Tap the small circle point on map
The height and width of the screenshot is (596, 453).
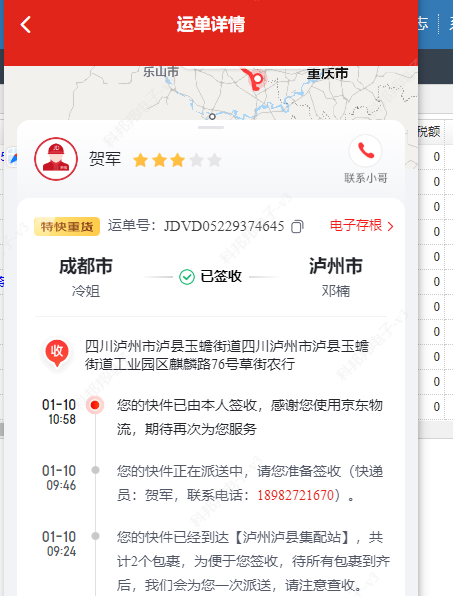click(x=212, y=116)
